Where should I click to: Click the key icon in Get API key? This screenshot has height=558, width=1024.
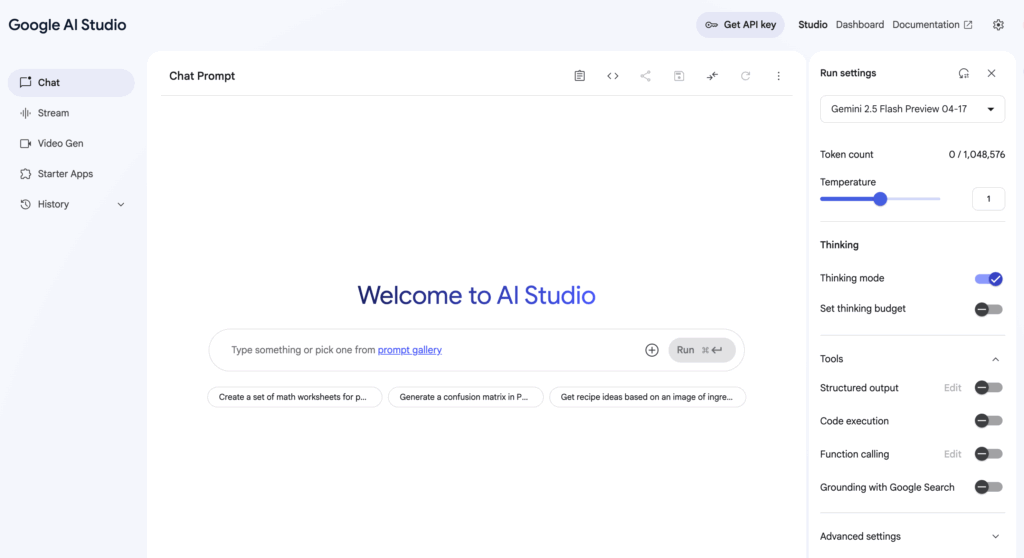[711, 25]
